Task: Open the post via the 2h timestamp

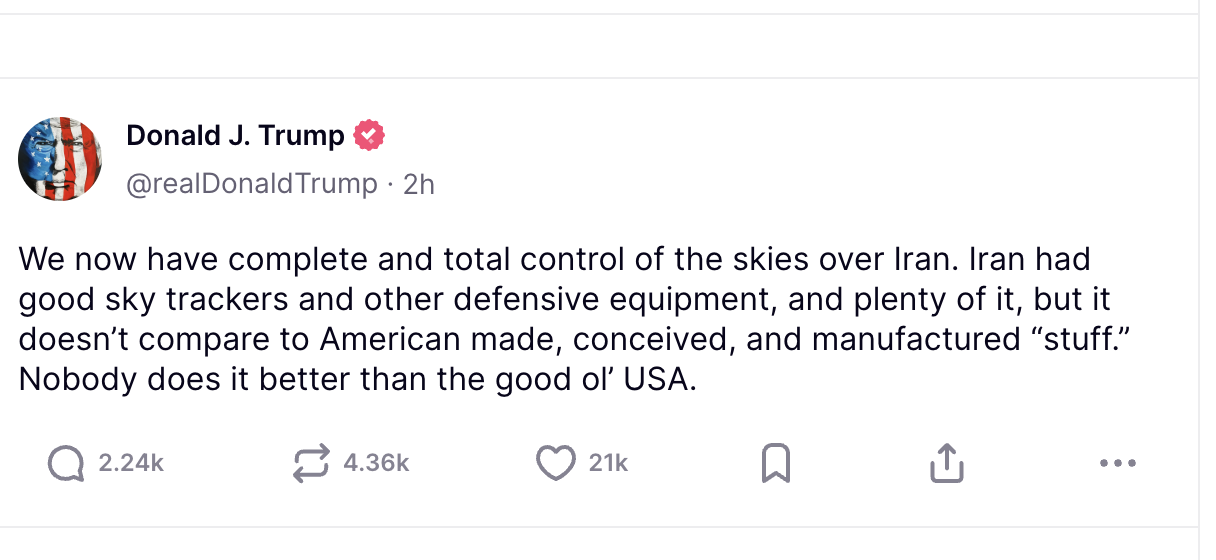Action: coord(418,184)
